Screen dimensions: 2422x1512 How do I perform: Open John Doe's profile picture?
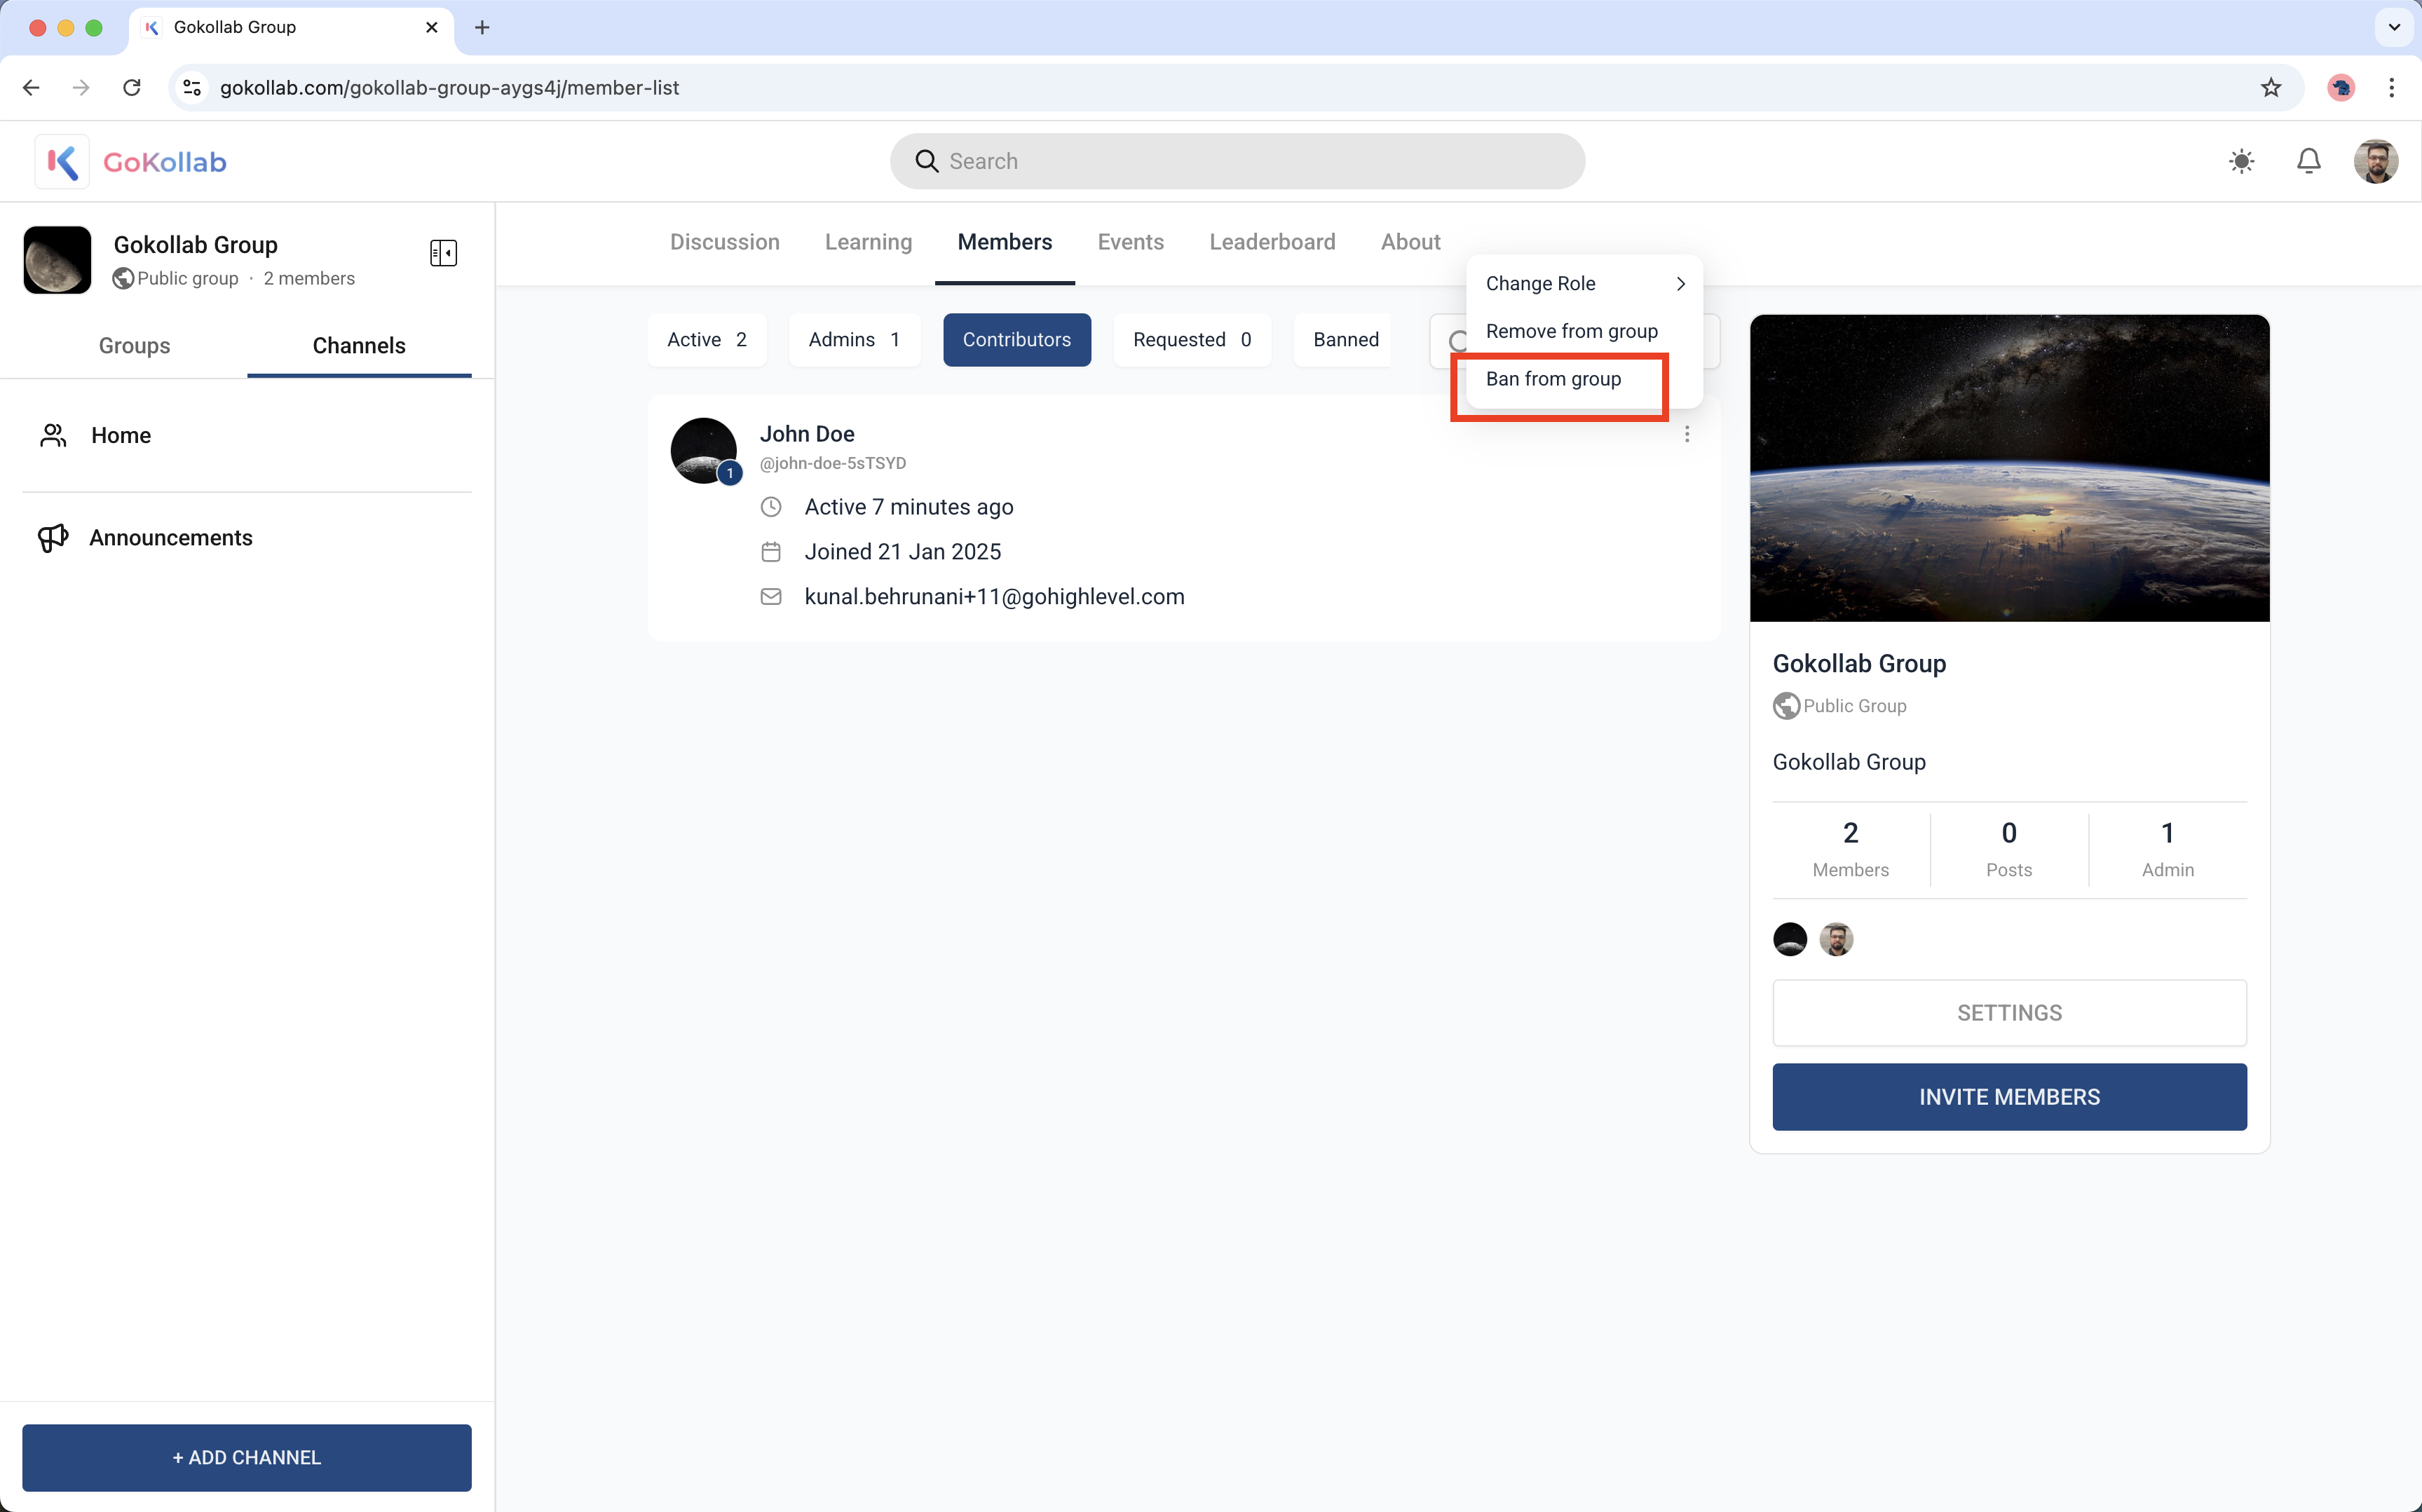tap(703, 450)
